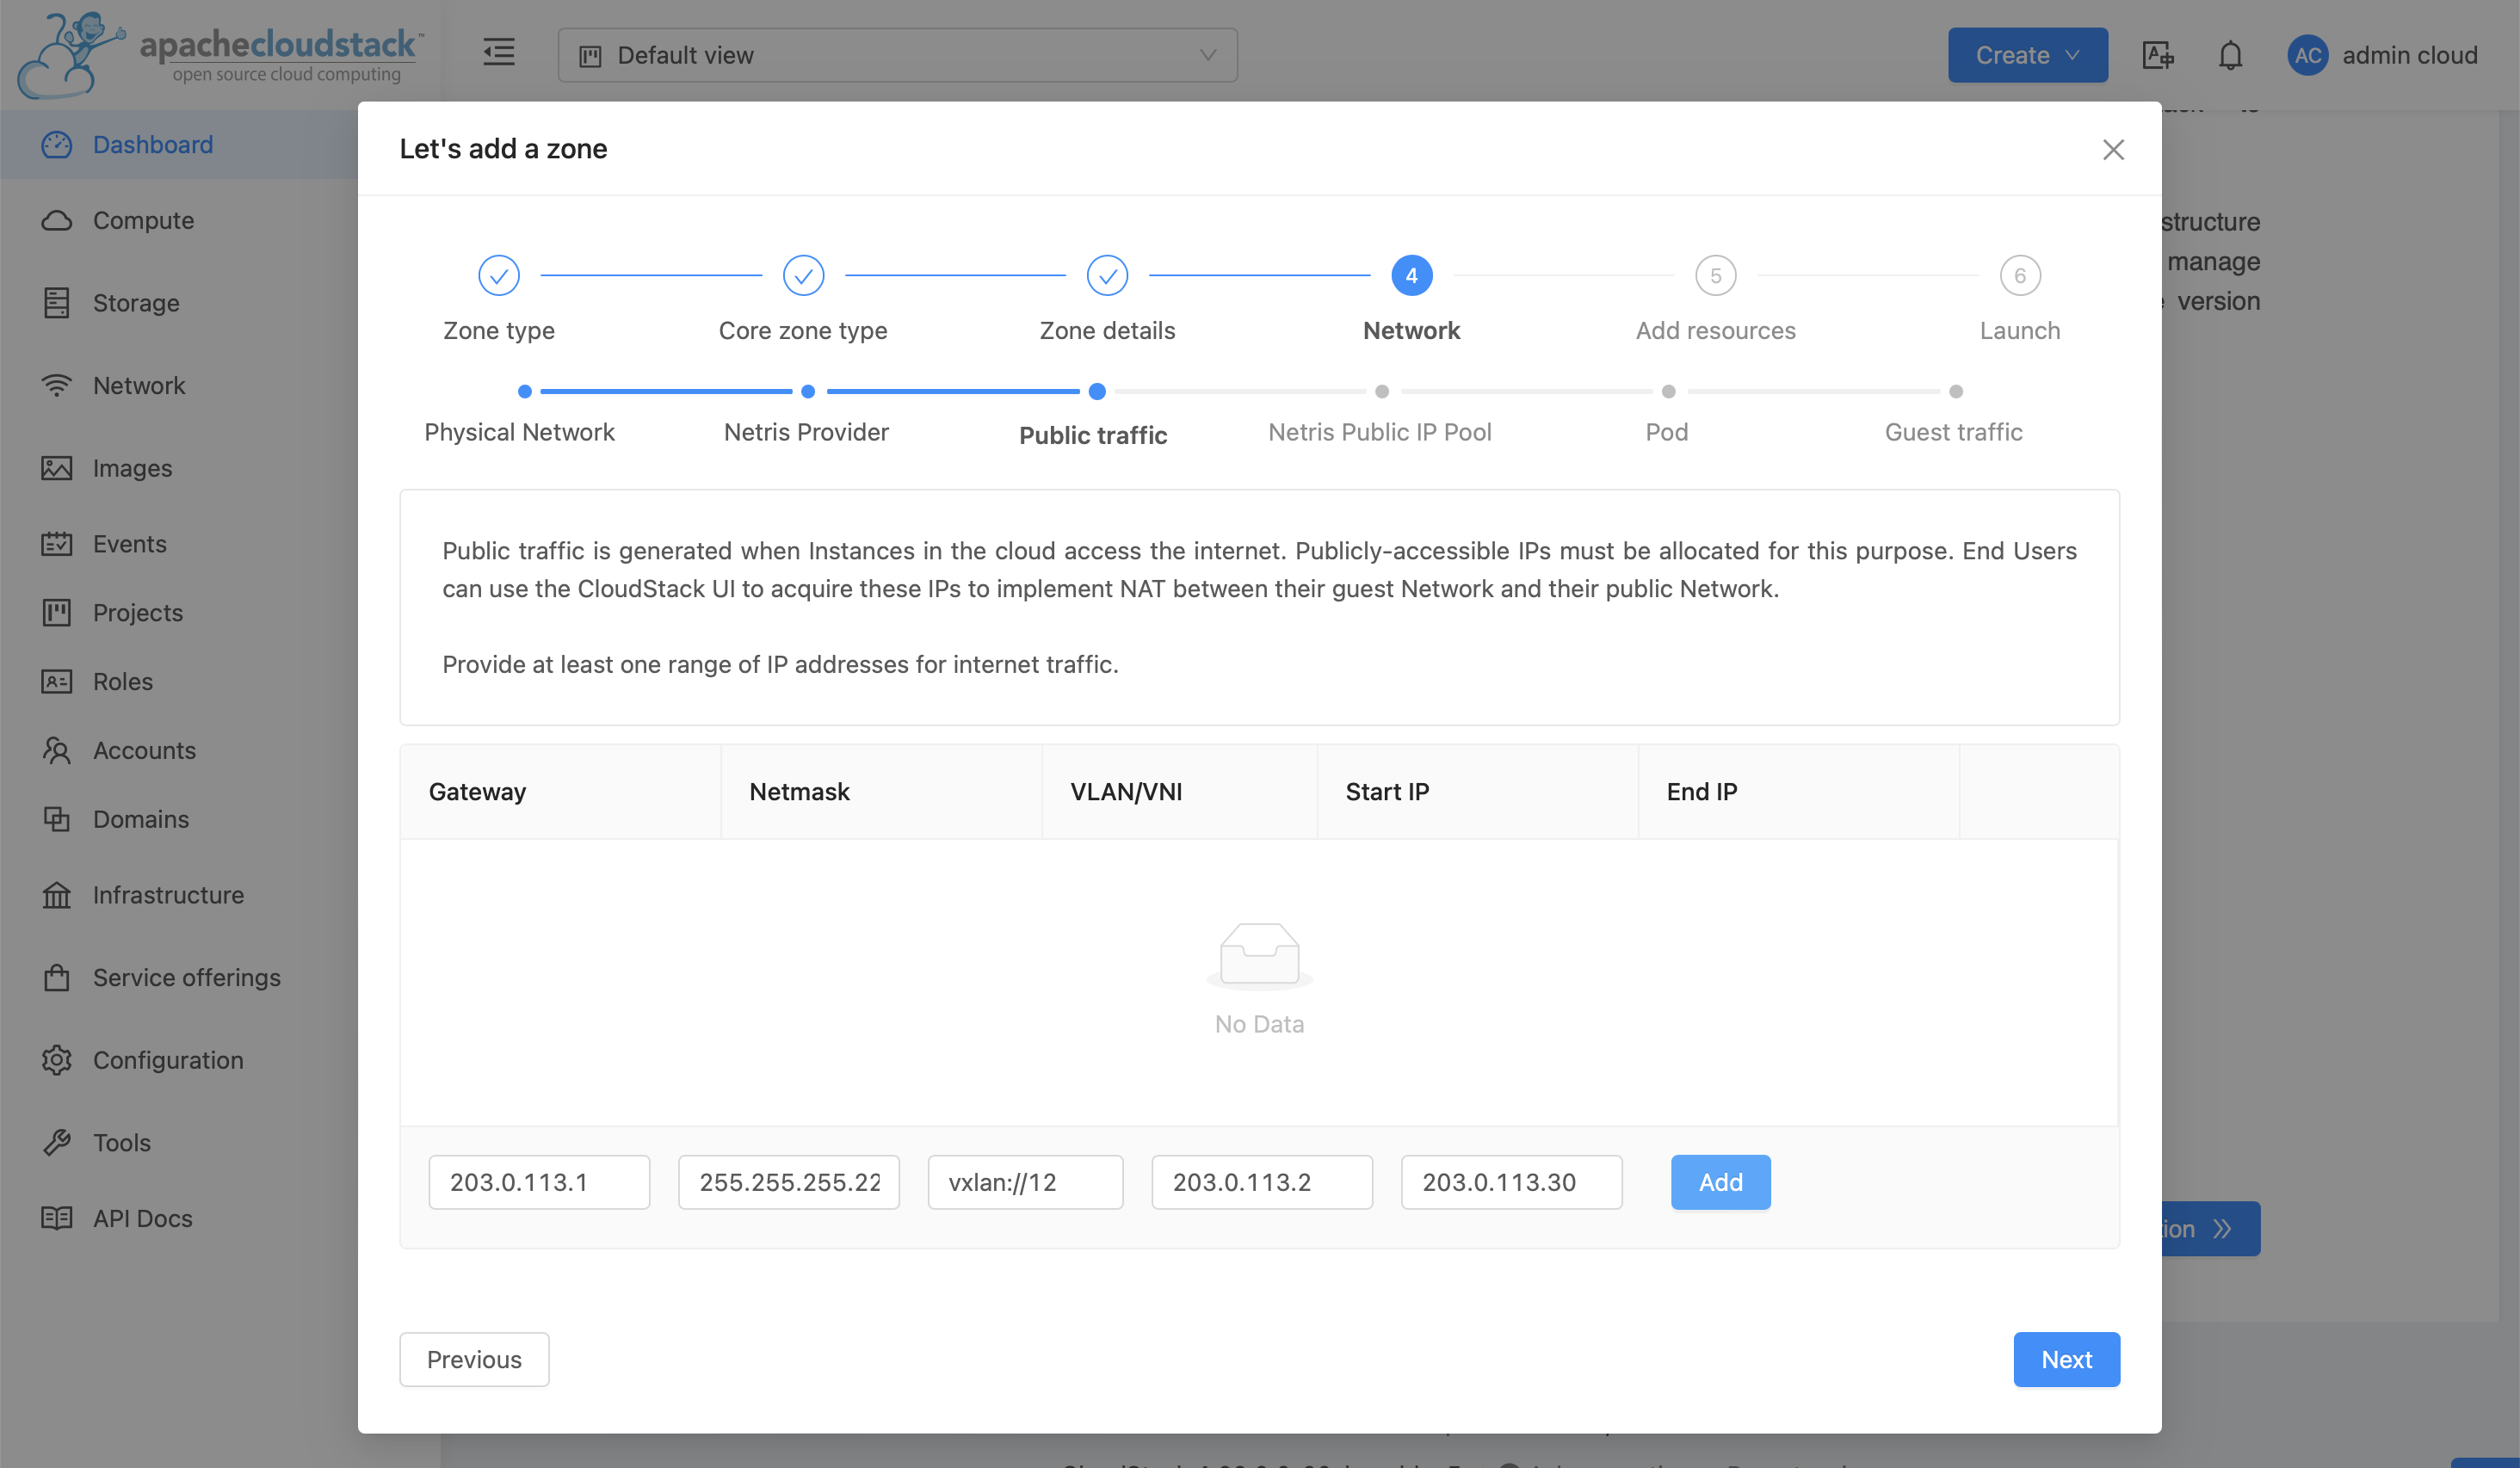
Task: Expand the Default view dropdown
Action: (897, 55)
